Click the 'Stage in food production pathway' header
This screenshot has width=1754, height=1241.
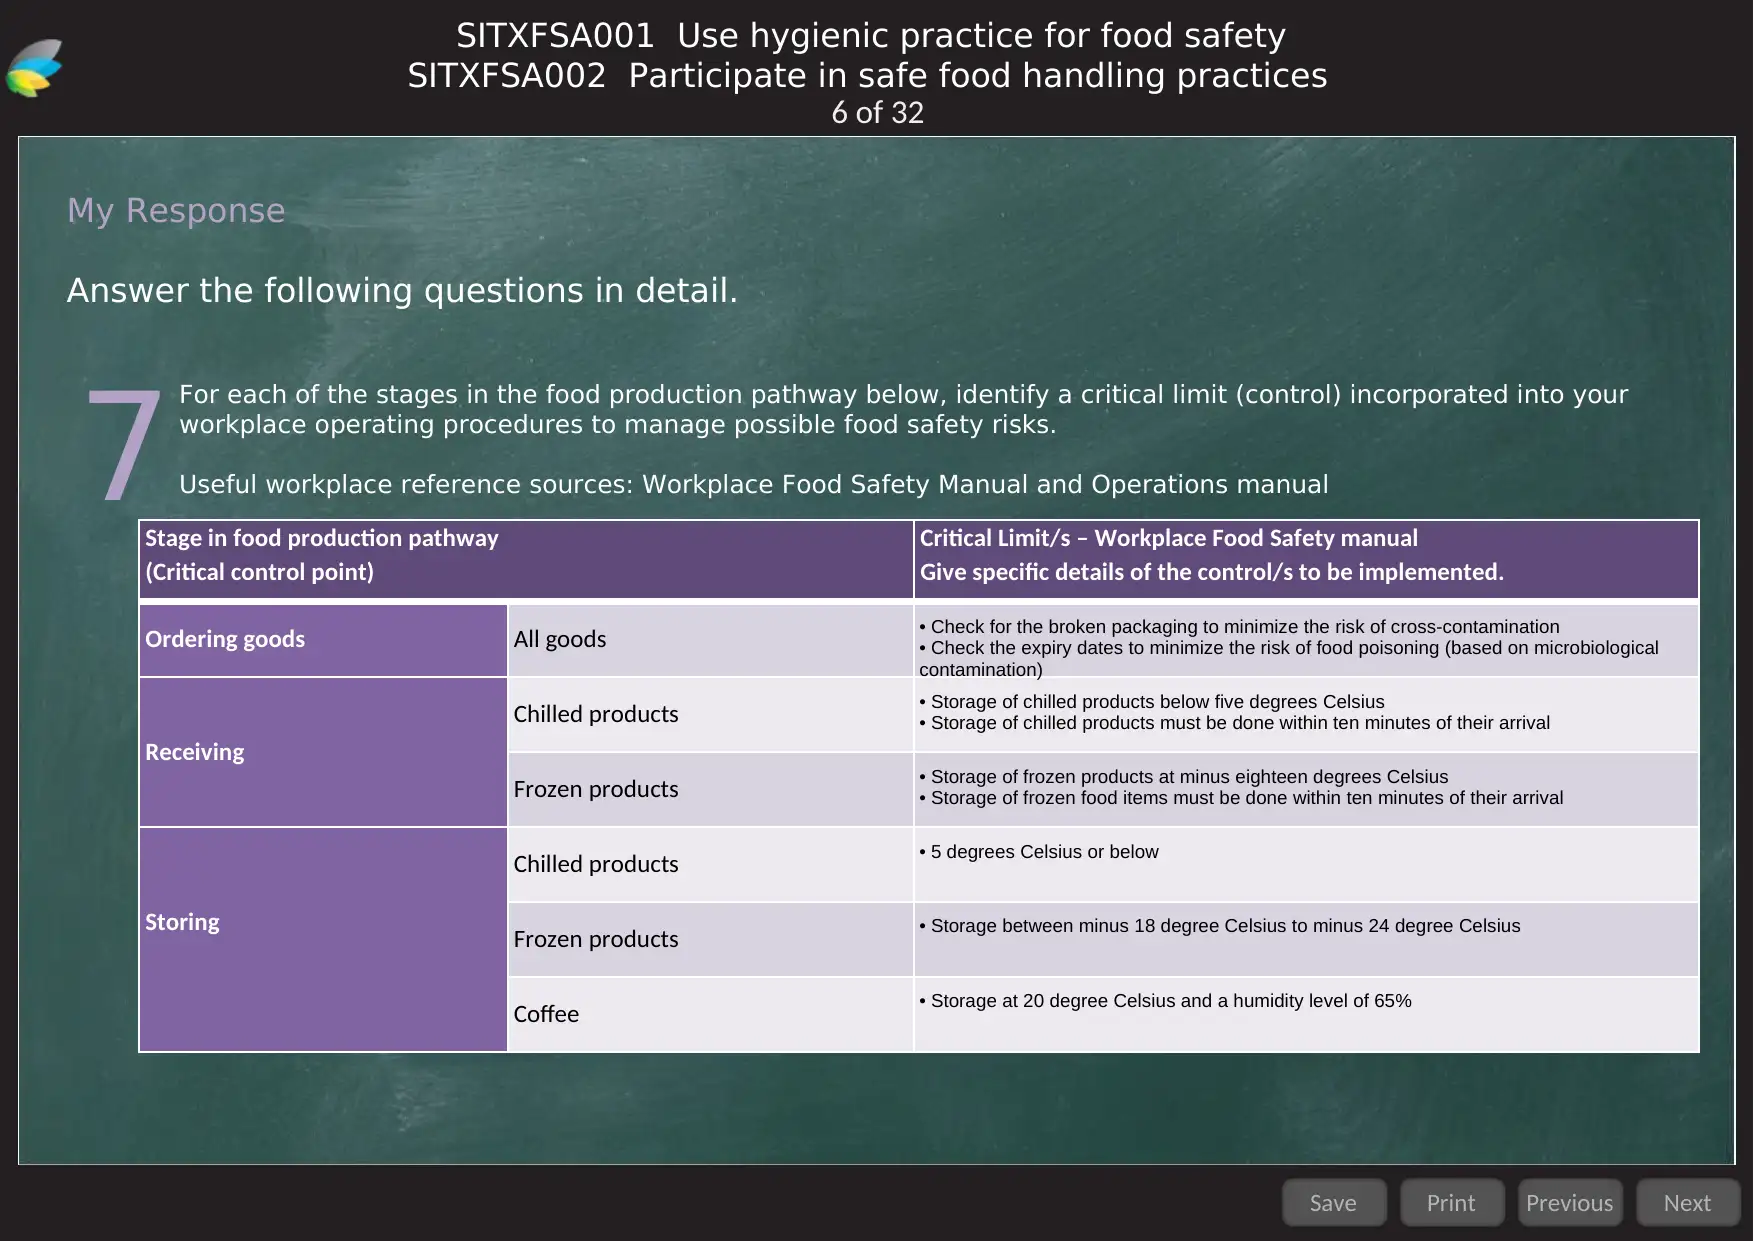(526, 559)
